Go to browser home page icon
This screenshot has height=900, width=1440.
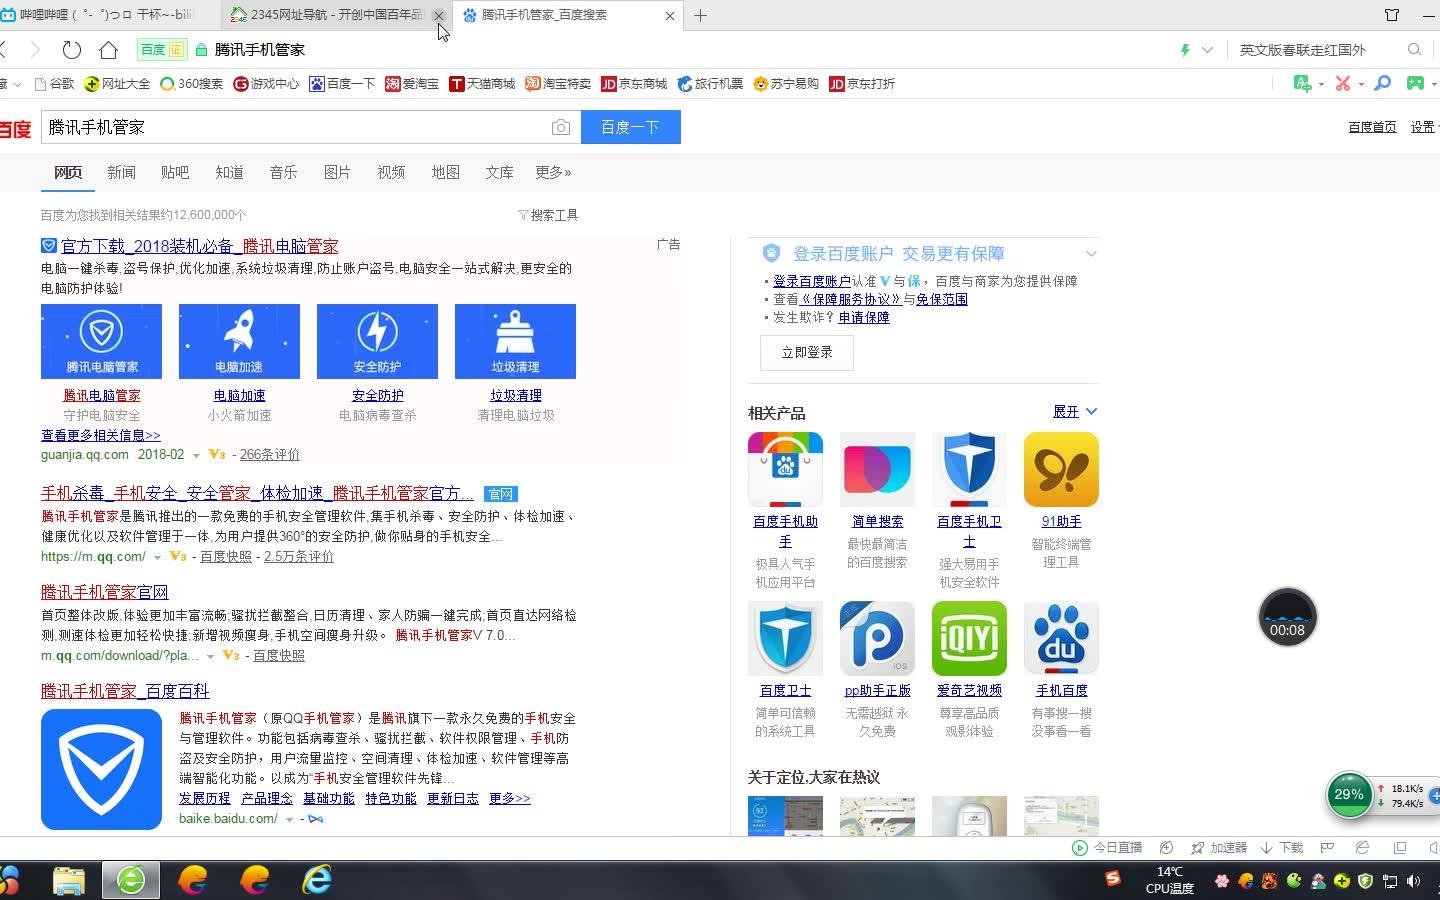pos(109,50)
